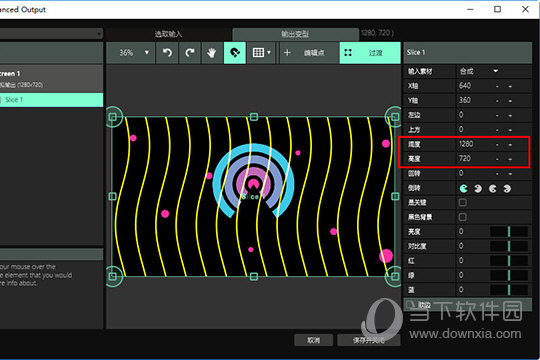Click the left edge midpoint handle of slice
This screenshot has width=540, height=360.
(x=113, y=196)
